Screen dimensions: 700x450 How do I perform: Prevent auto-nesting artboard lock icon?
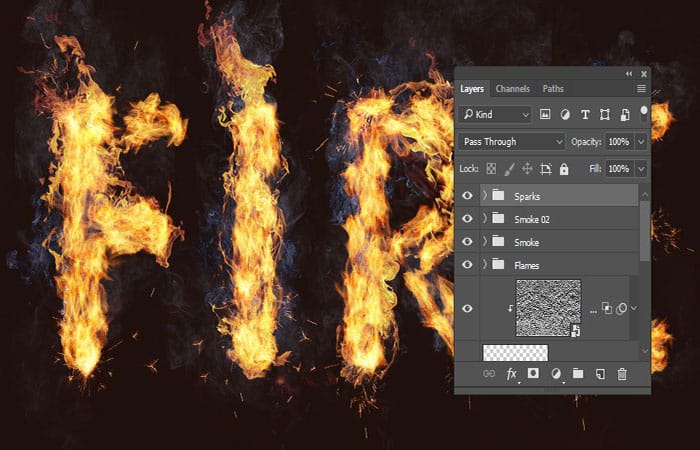546,169
